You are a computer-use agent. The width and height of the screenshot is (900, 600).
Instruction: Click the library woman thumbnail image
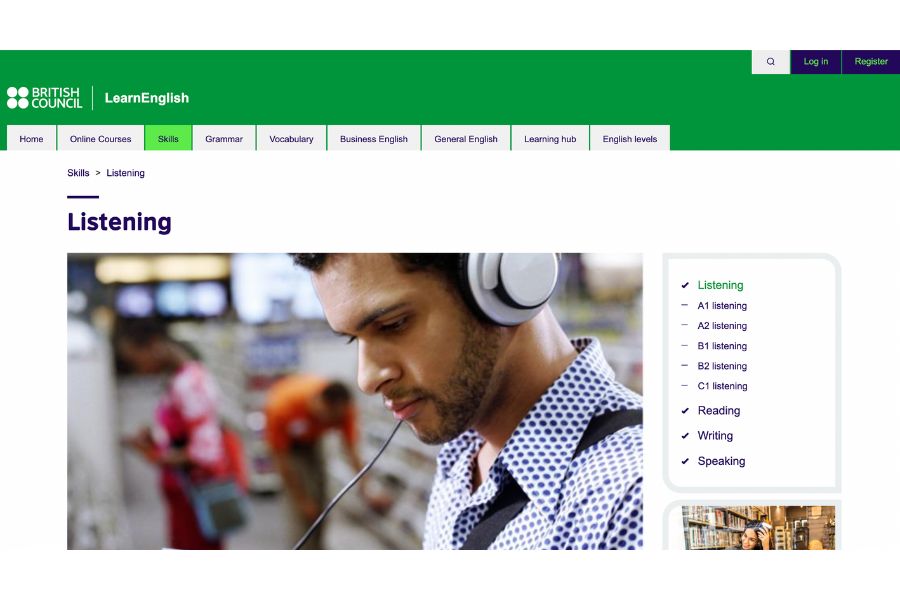pos(758,528)
